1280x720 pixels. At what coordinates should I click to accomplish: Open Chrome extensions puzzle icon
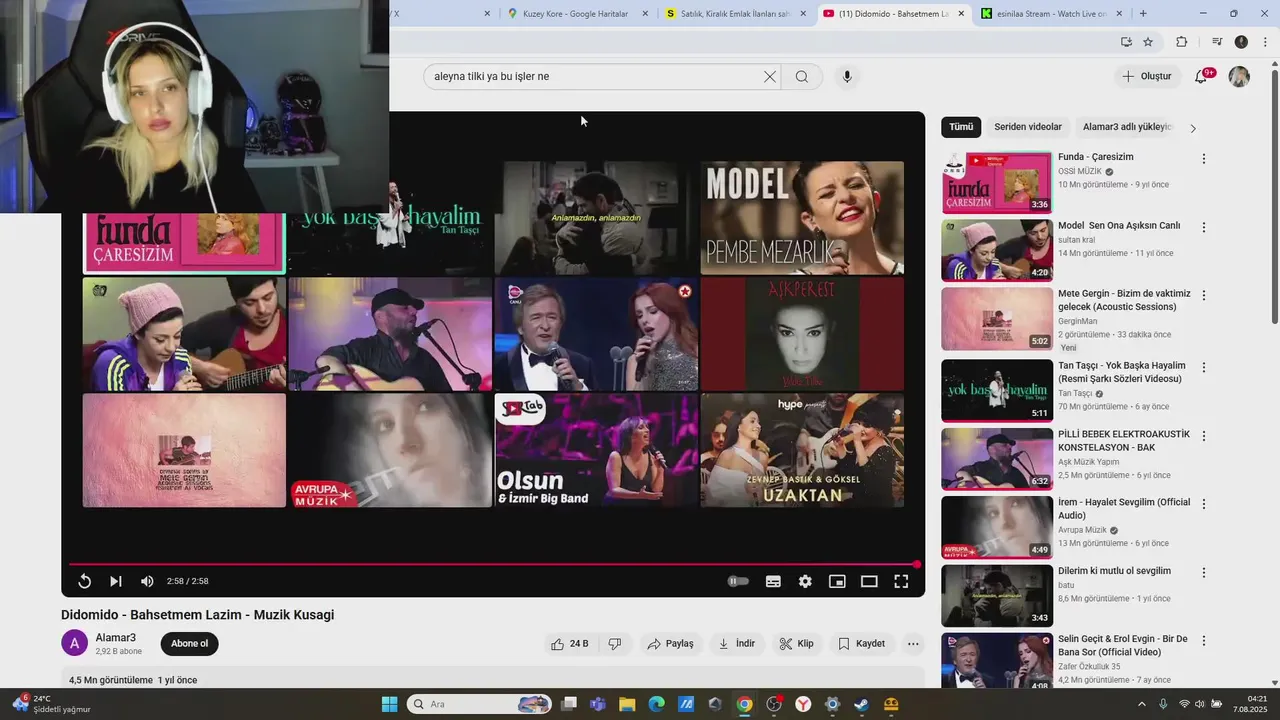pyautogui.click(x=1181, y=42)
